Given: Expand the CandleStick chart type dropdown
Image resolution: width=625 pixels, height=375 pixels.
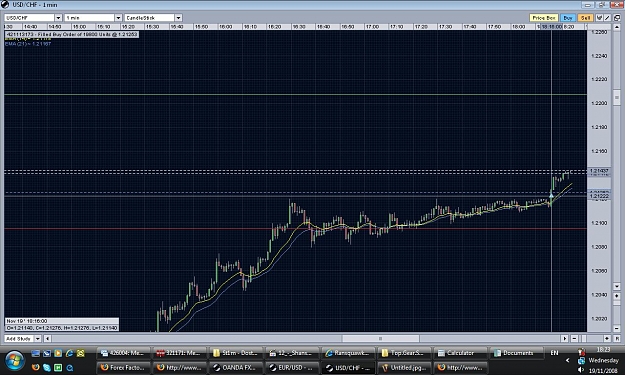Looking at the screenshot, I should point(178,18).
